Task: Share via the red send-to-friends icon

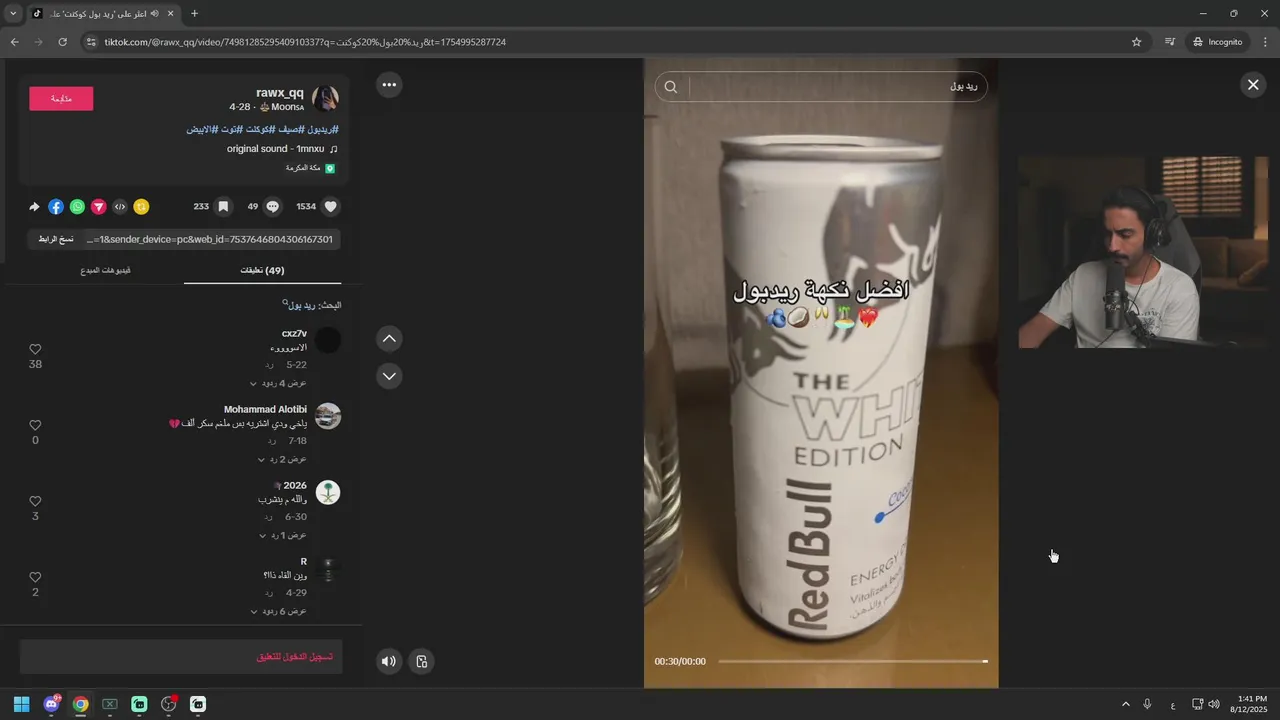Action: point(98,207)
